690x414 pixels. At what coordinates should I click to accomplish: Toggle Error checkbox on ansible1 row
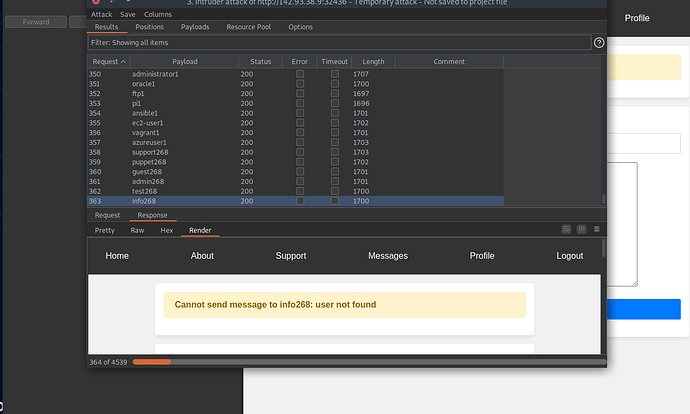pos(300,113)
